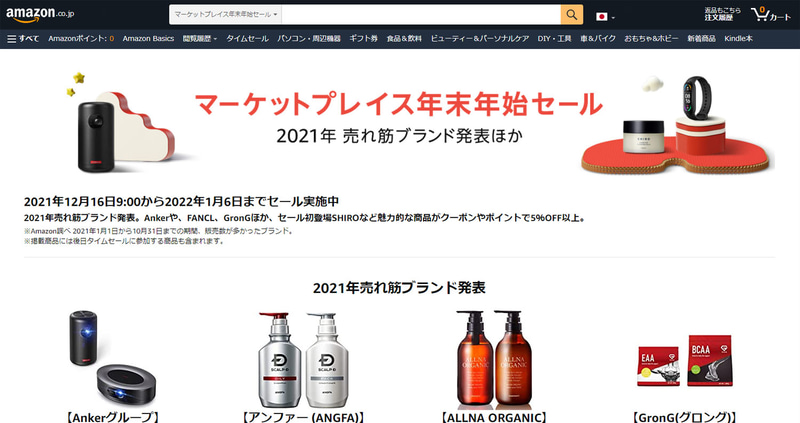Open the language selector arrow beside flag

click(613, 18)
